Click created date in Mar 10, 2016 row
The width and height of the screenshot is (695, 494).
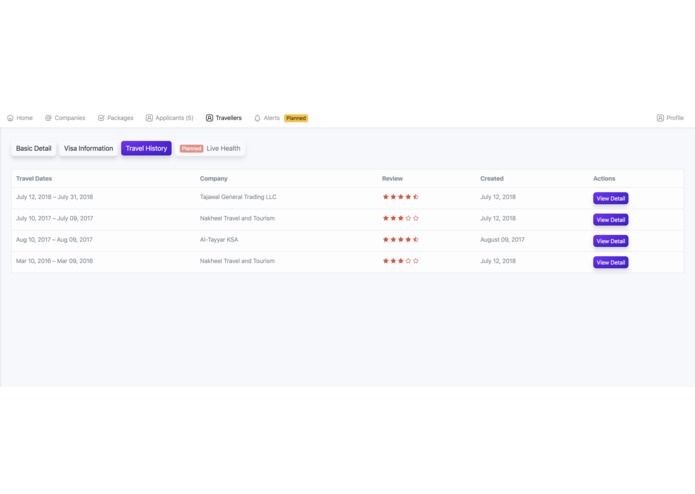[498, 261]
